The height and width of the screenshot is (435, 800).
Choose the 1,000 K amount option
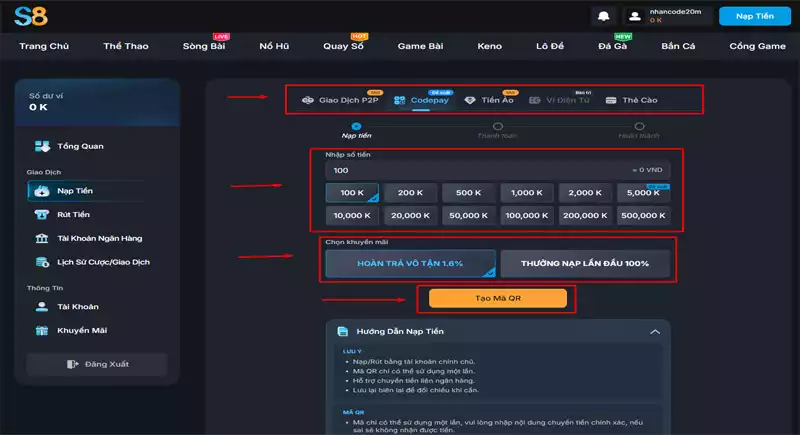click(x=527, y=193)
